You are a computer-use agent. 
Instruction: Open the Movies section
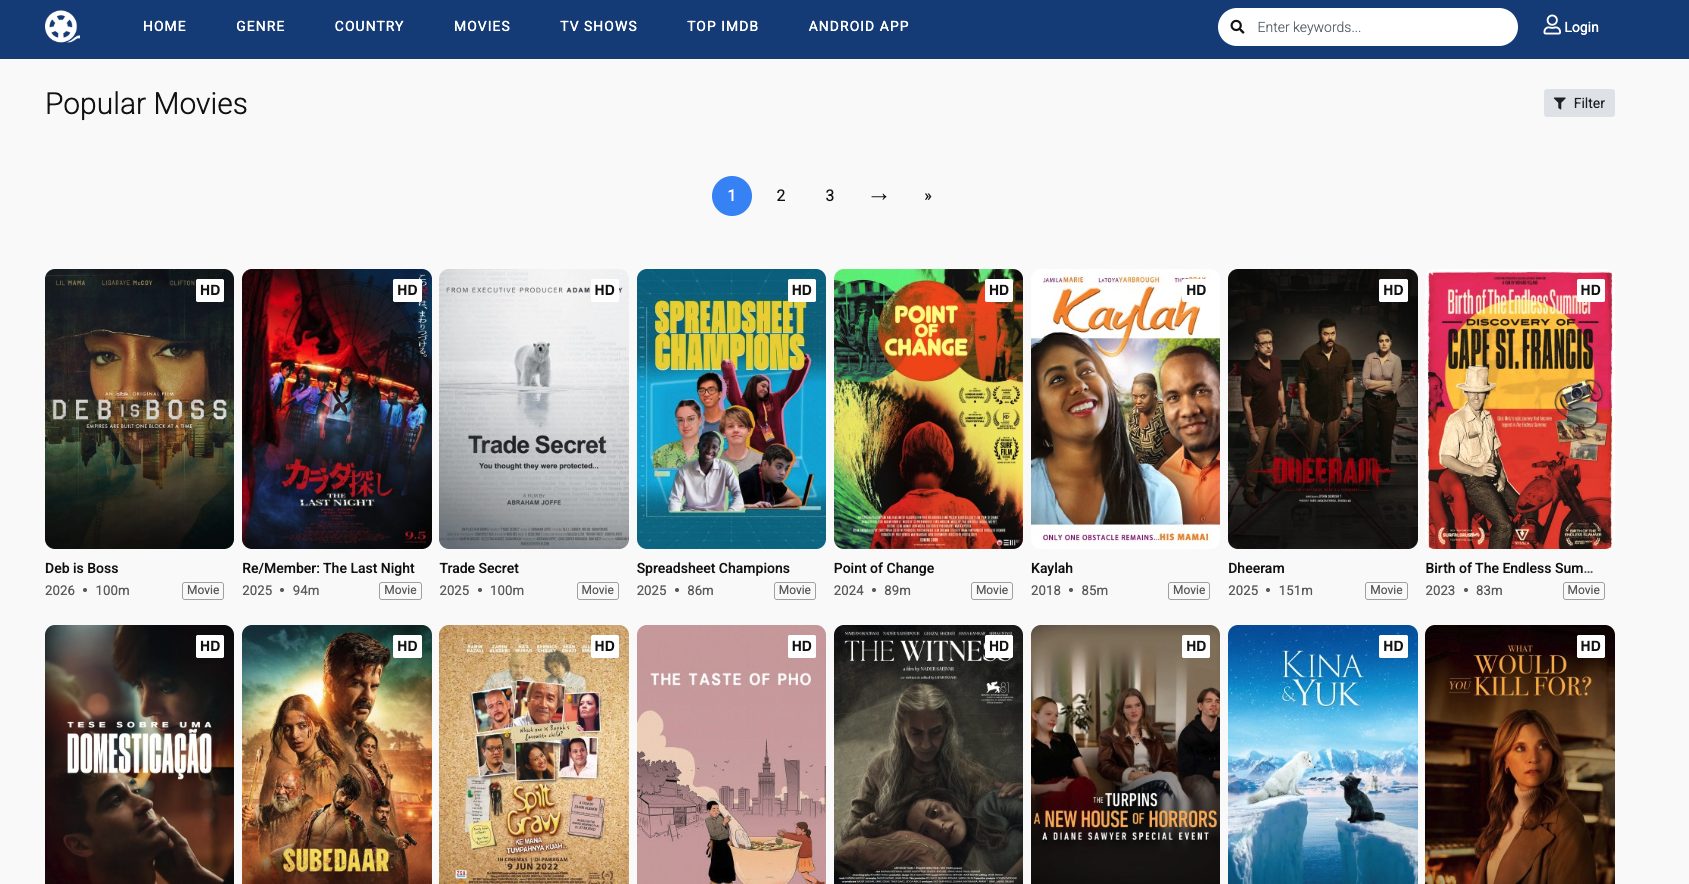(482, 26)
